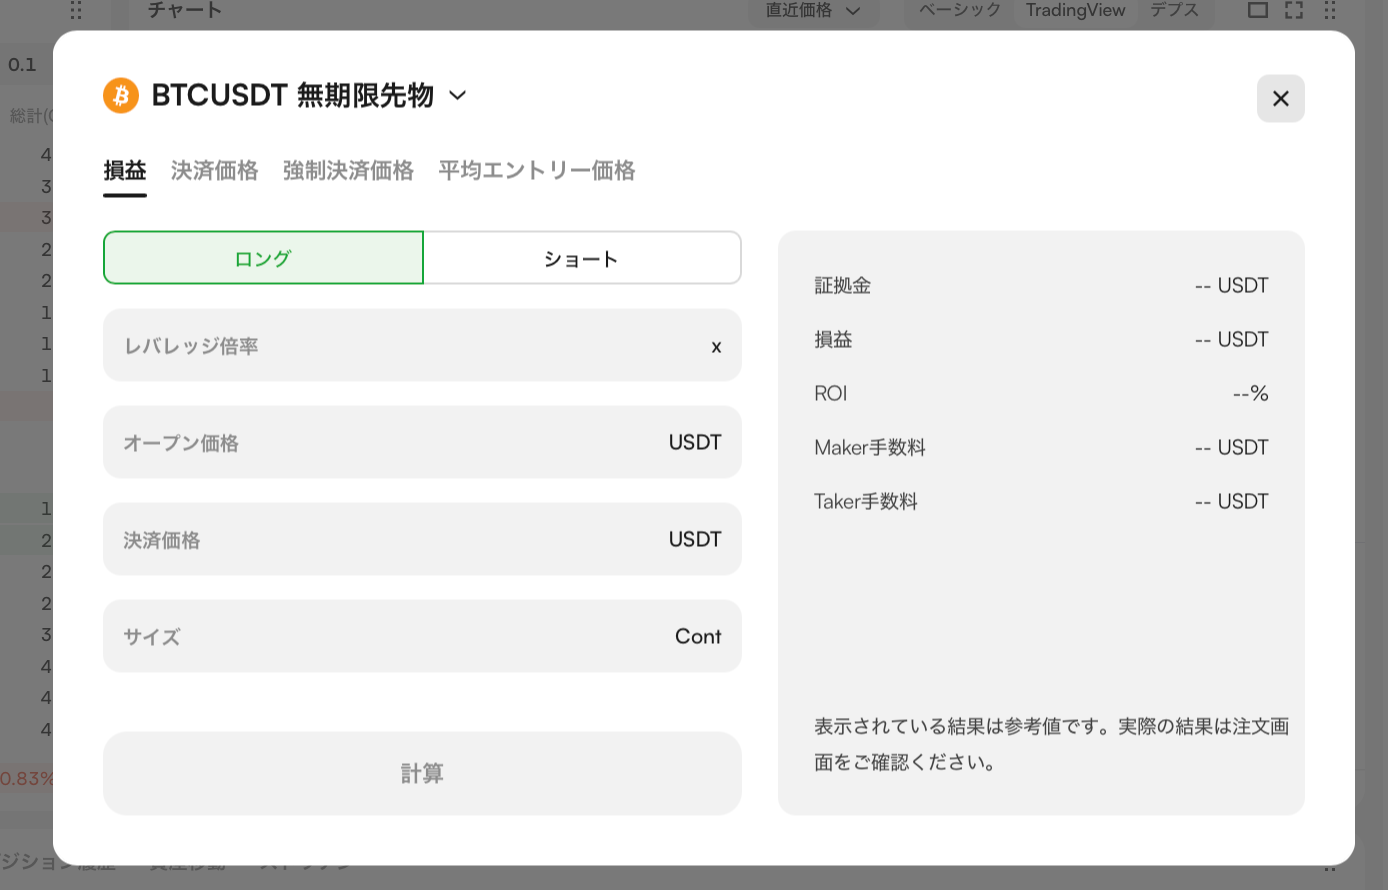The height and width of the screenshot is (890, 1388).
Task: Open the 決済価格 tab in the calculator
Action: 214,170
